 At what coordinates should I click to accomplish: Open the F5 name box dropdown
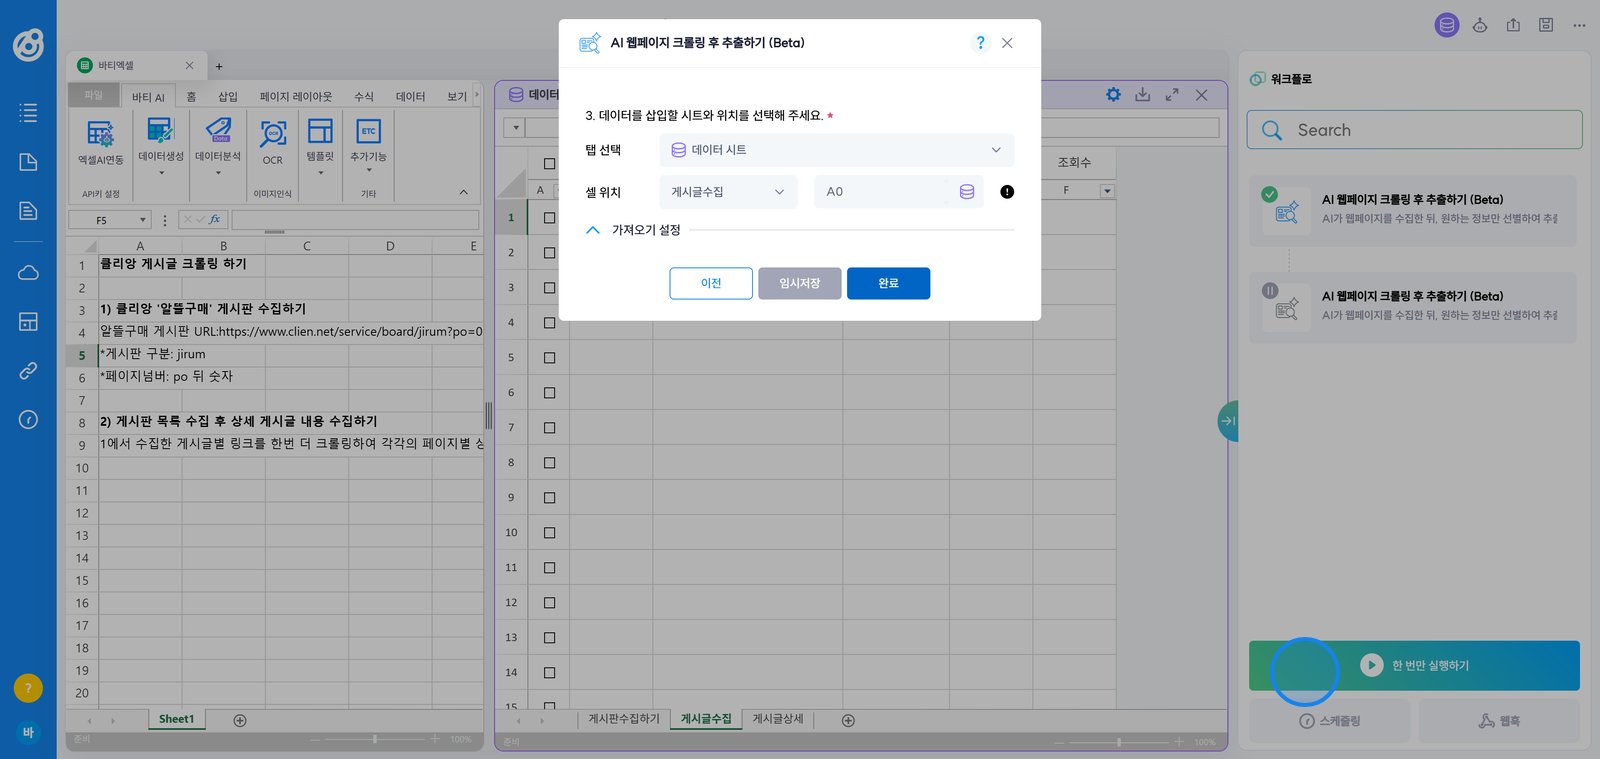(143, 220)
